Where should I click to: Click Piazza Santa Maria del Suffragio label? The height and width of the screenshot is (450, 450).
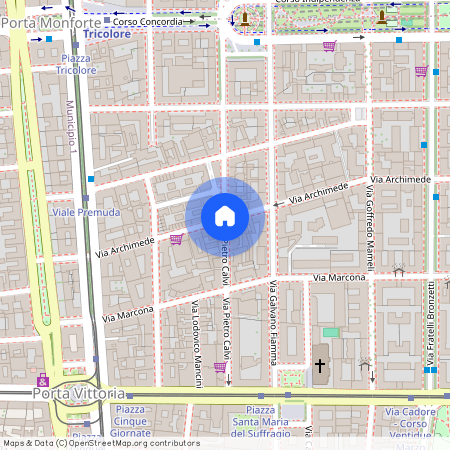tap(260, 422)
